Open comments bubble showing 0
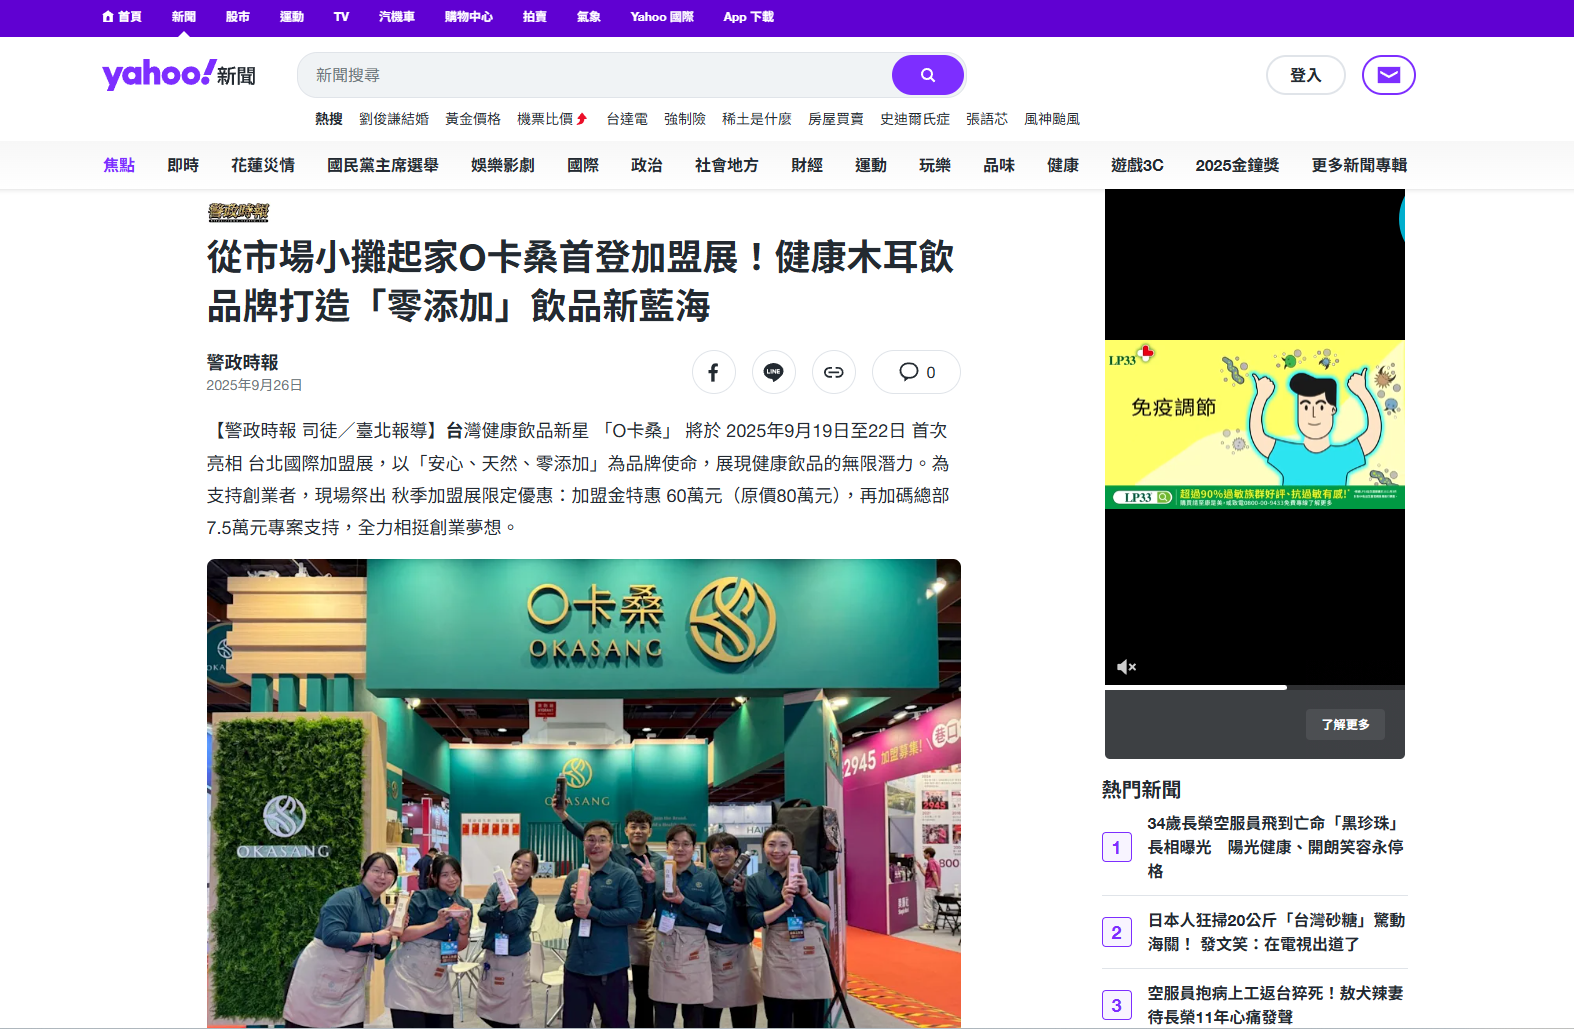The image size is (1574, 1029). (916, 372)
